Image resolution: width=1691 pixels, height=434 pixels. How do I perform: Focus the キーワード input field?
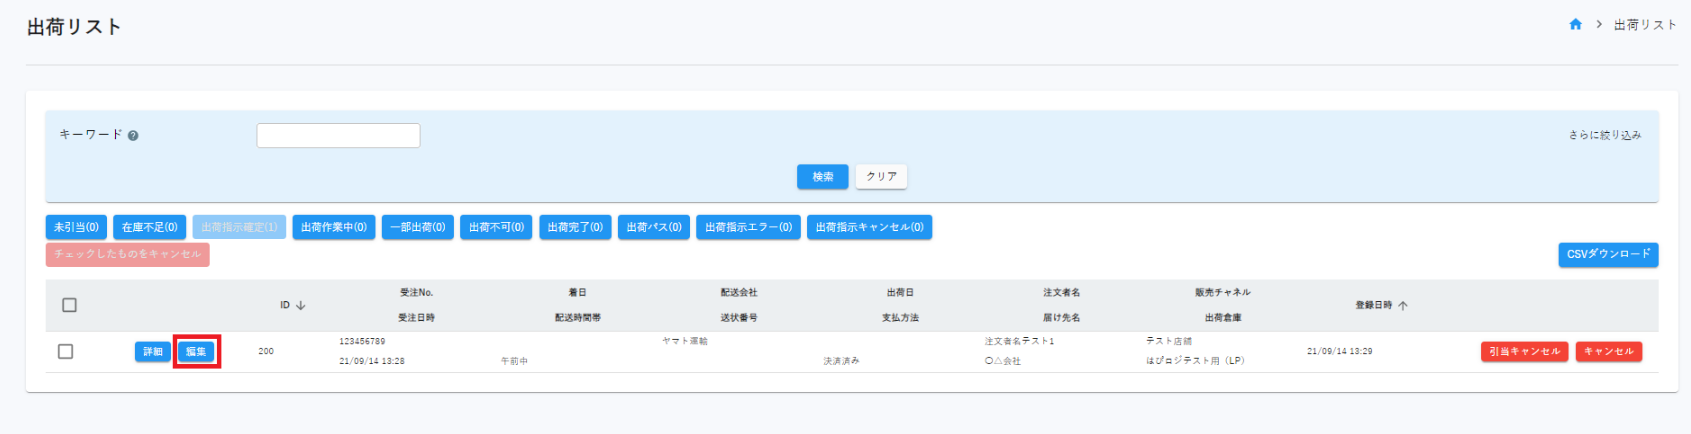pos(338,136)
